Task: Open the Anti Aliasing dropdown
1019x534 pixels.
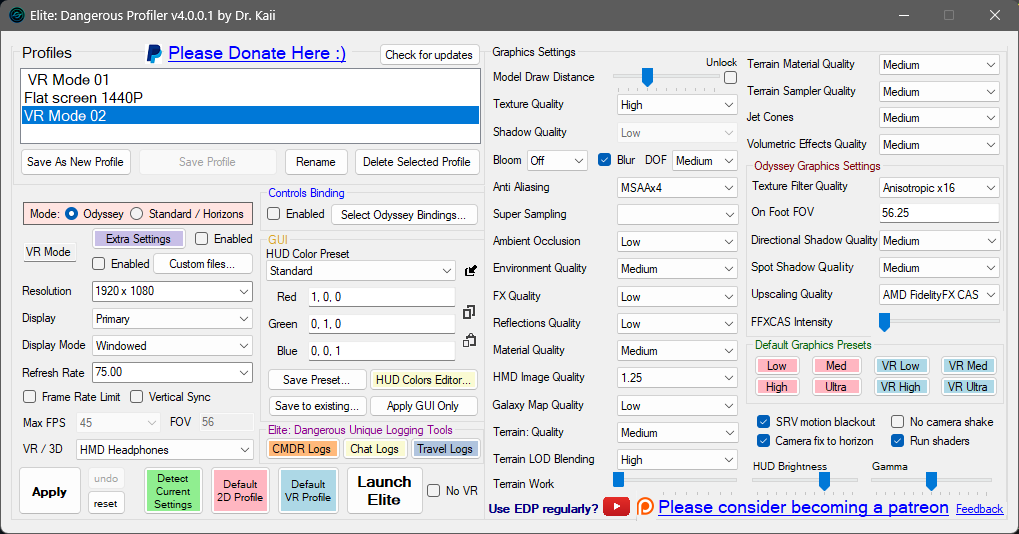Action: point(677,188)
